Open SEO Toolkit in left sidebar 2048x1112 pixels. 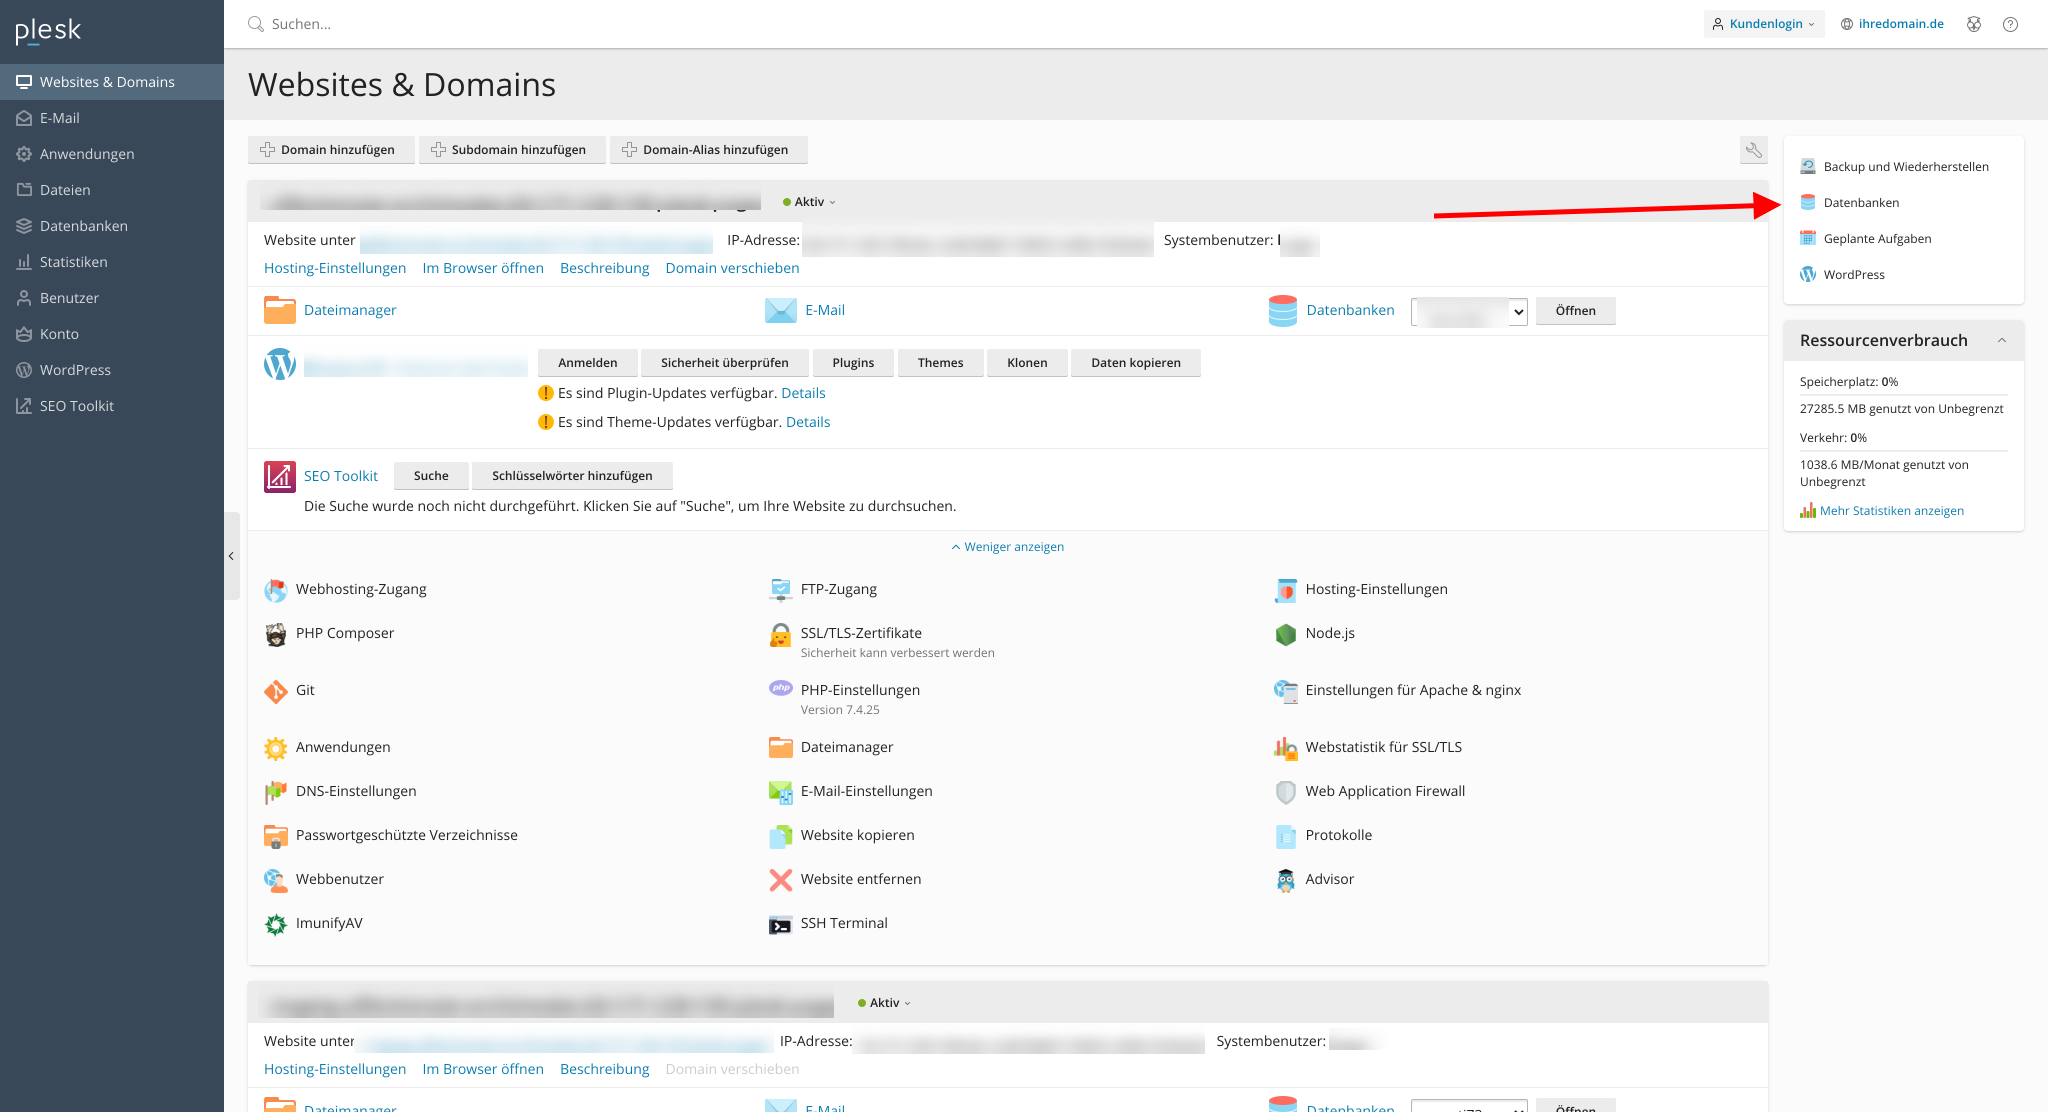pyautogui.click(x=111, y=406)
